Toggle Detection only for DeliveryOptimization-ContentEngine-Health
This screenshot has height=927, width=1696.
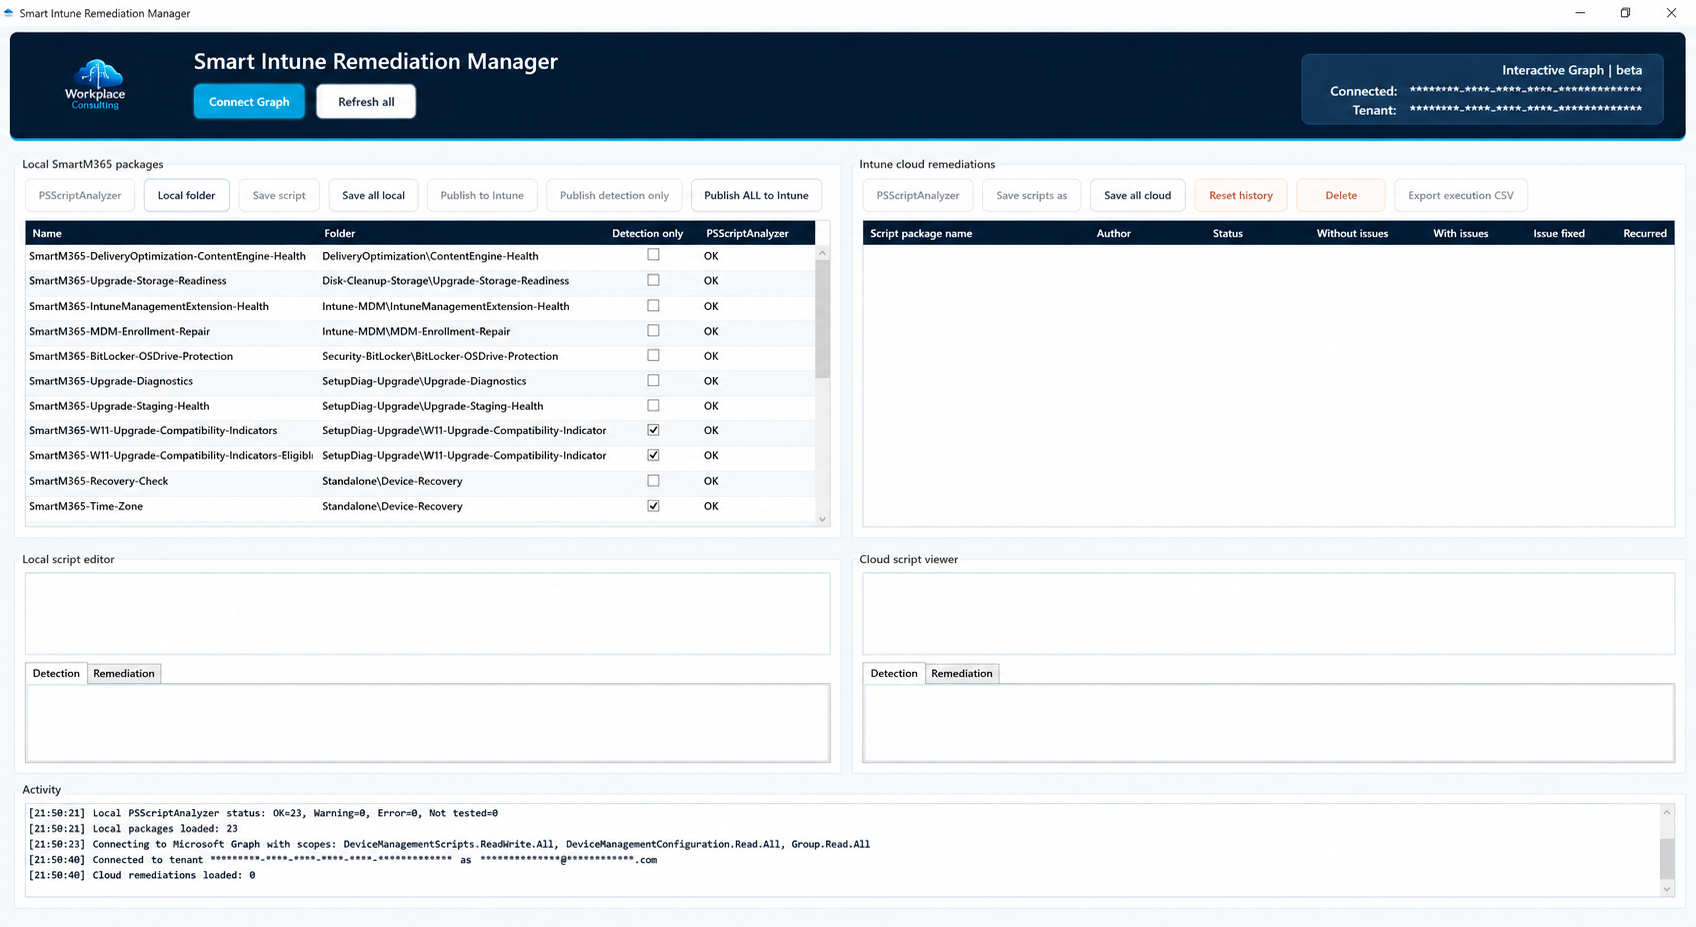[x=653, y=255]
